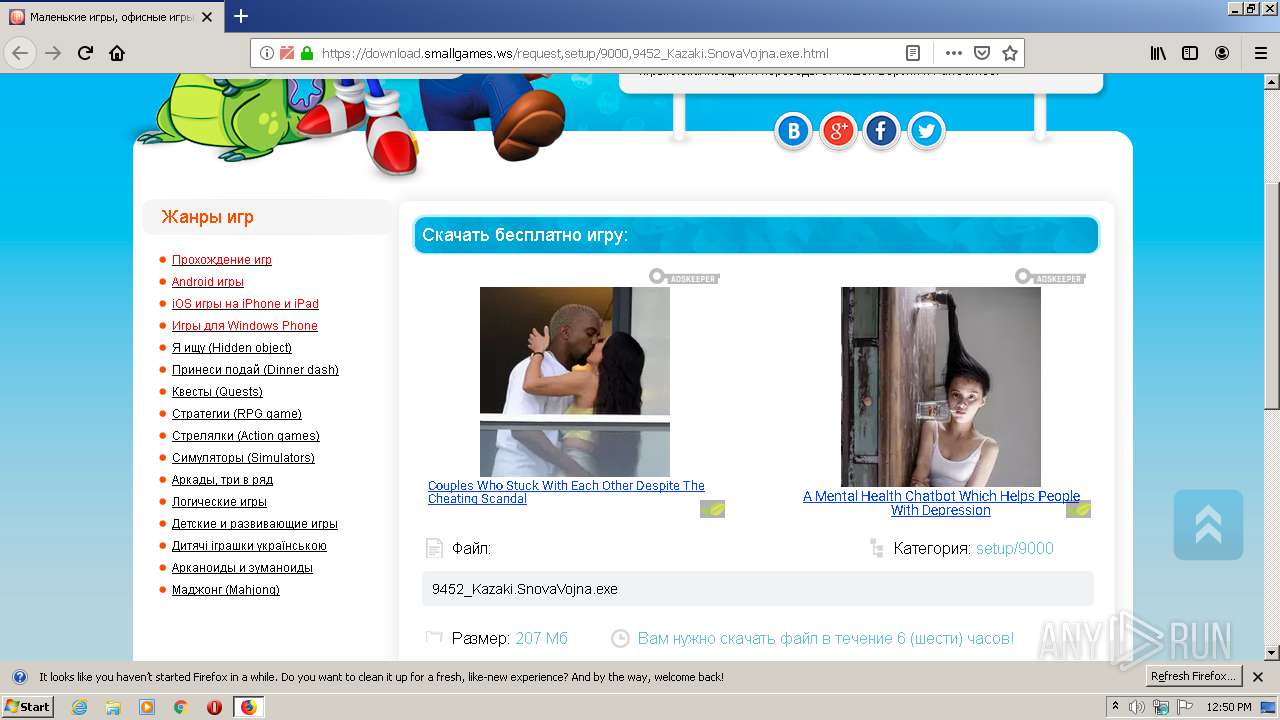Click Adskeeper logo above the chatbot ad
Screen dimensions: 1280x720
tap(1050, 277)
